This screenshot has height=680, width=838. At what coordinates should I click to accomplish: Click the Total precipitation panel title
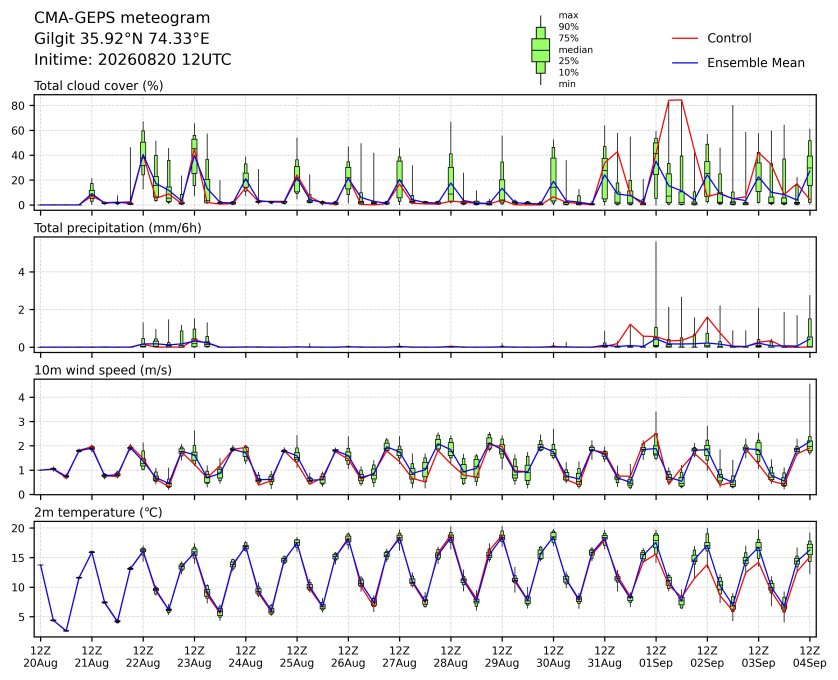click(x=118, y=228)
